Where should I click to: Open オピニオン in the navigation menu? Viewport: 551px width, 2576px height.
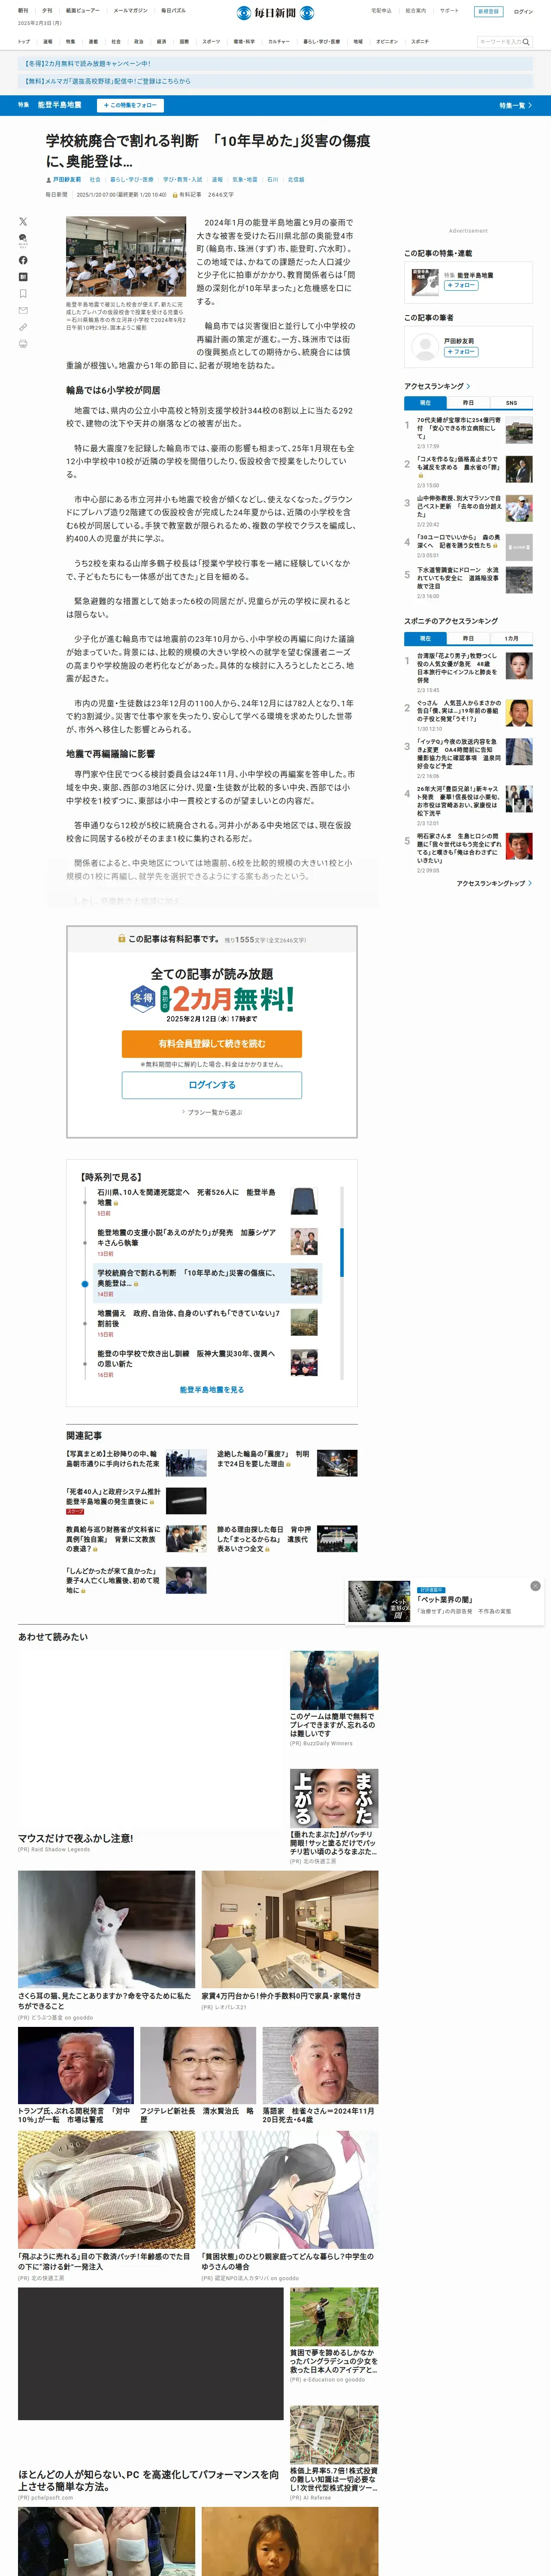387,42
